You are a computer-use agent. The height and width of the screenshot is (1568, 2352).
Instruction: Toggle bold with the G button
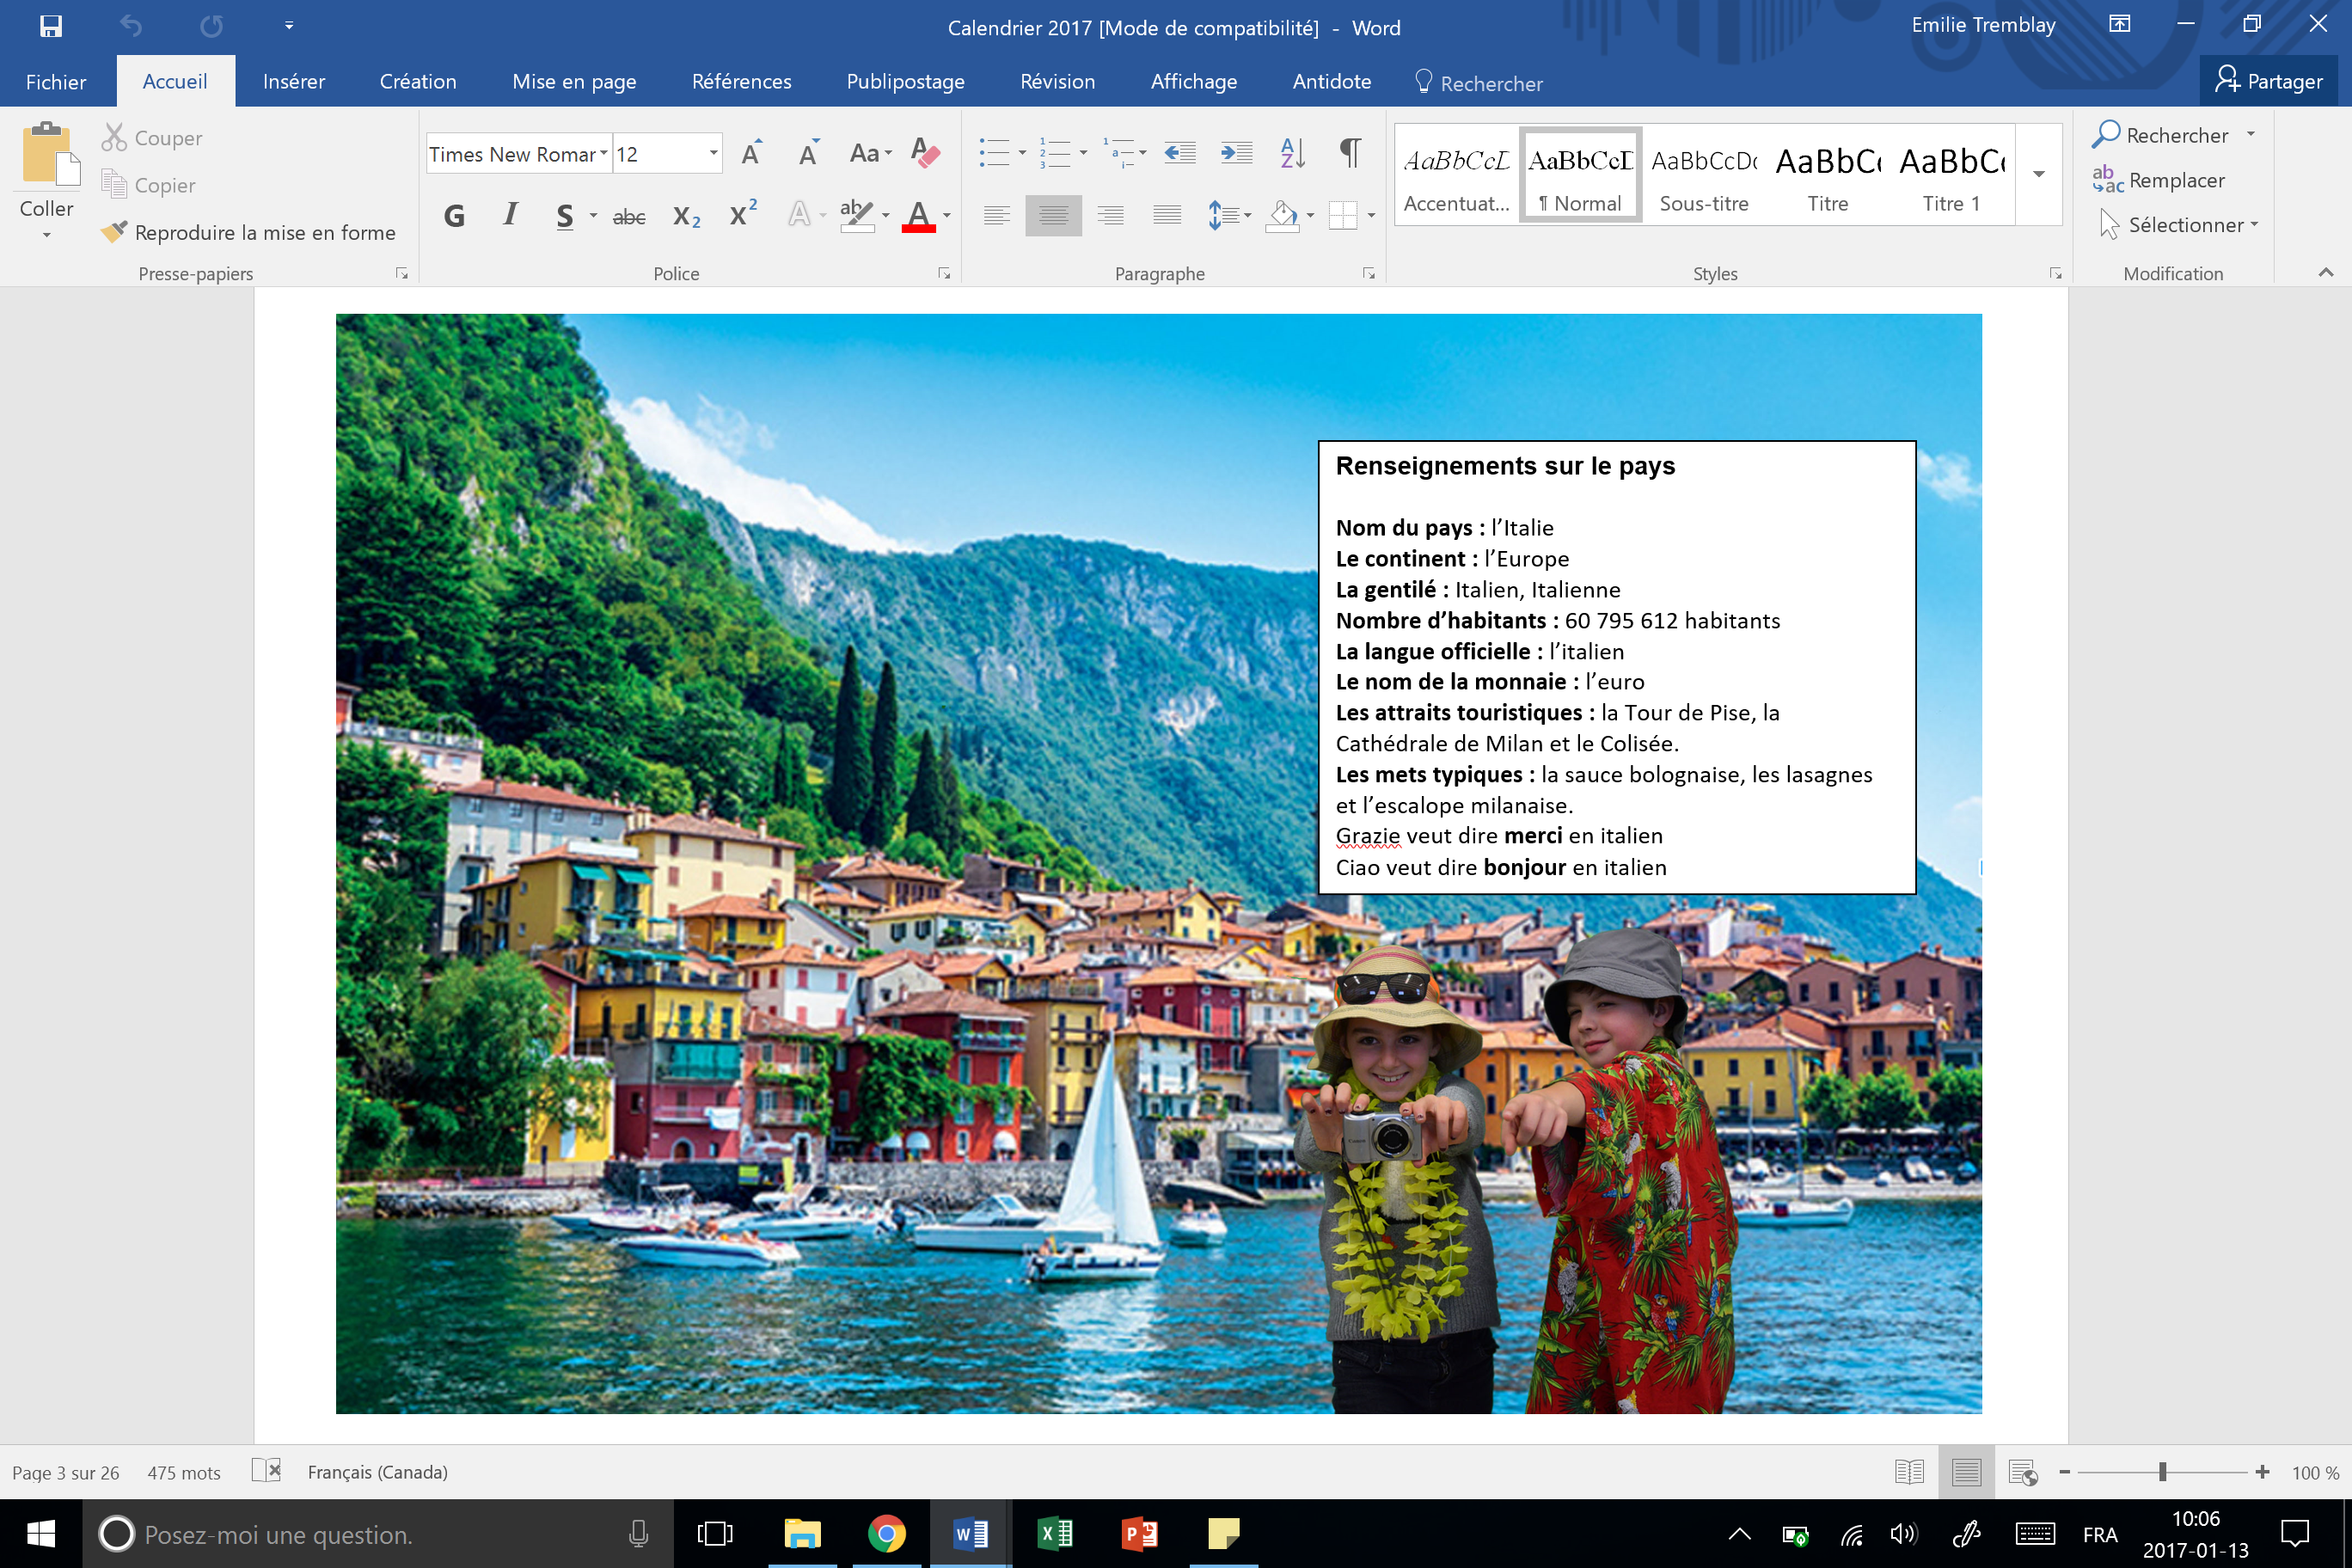coord(454,215)
